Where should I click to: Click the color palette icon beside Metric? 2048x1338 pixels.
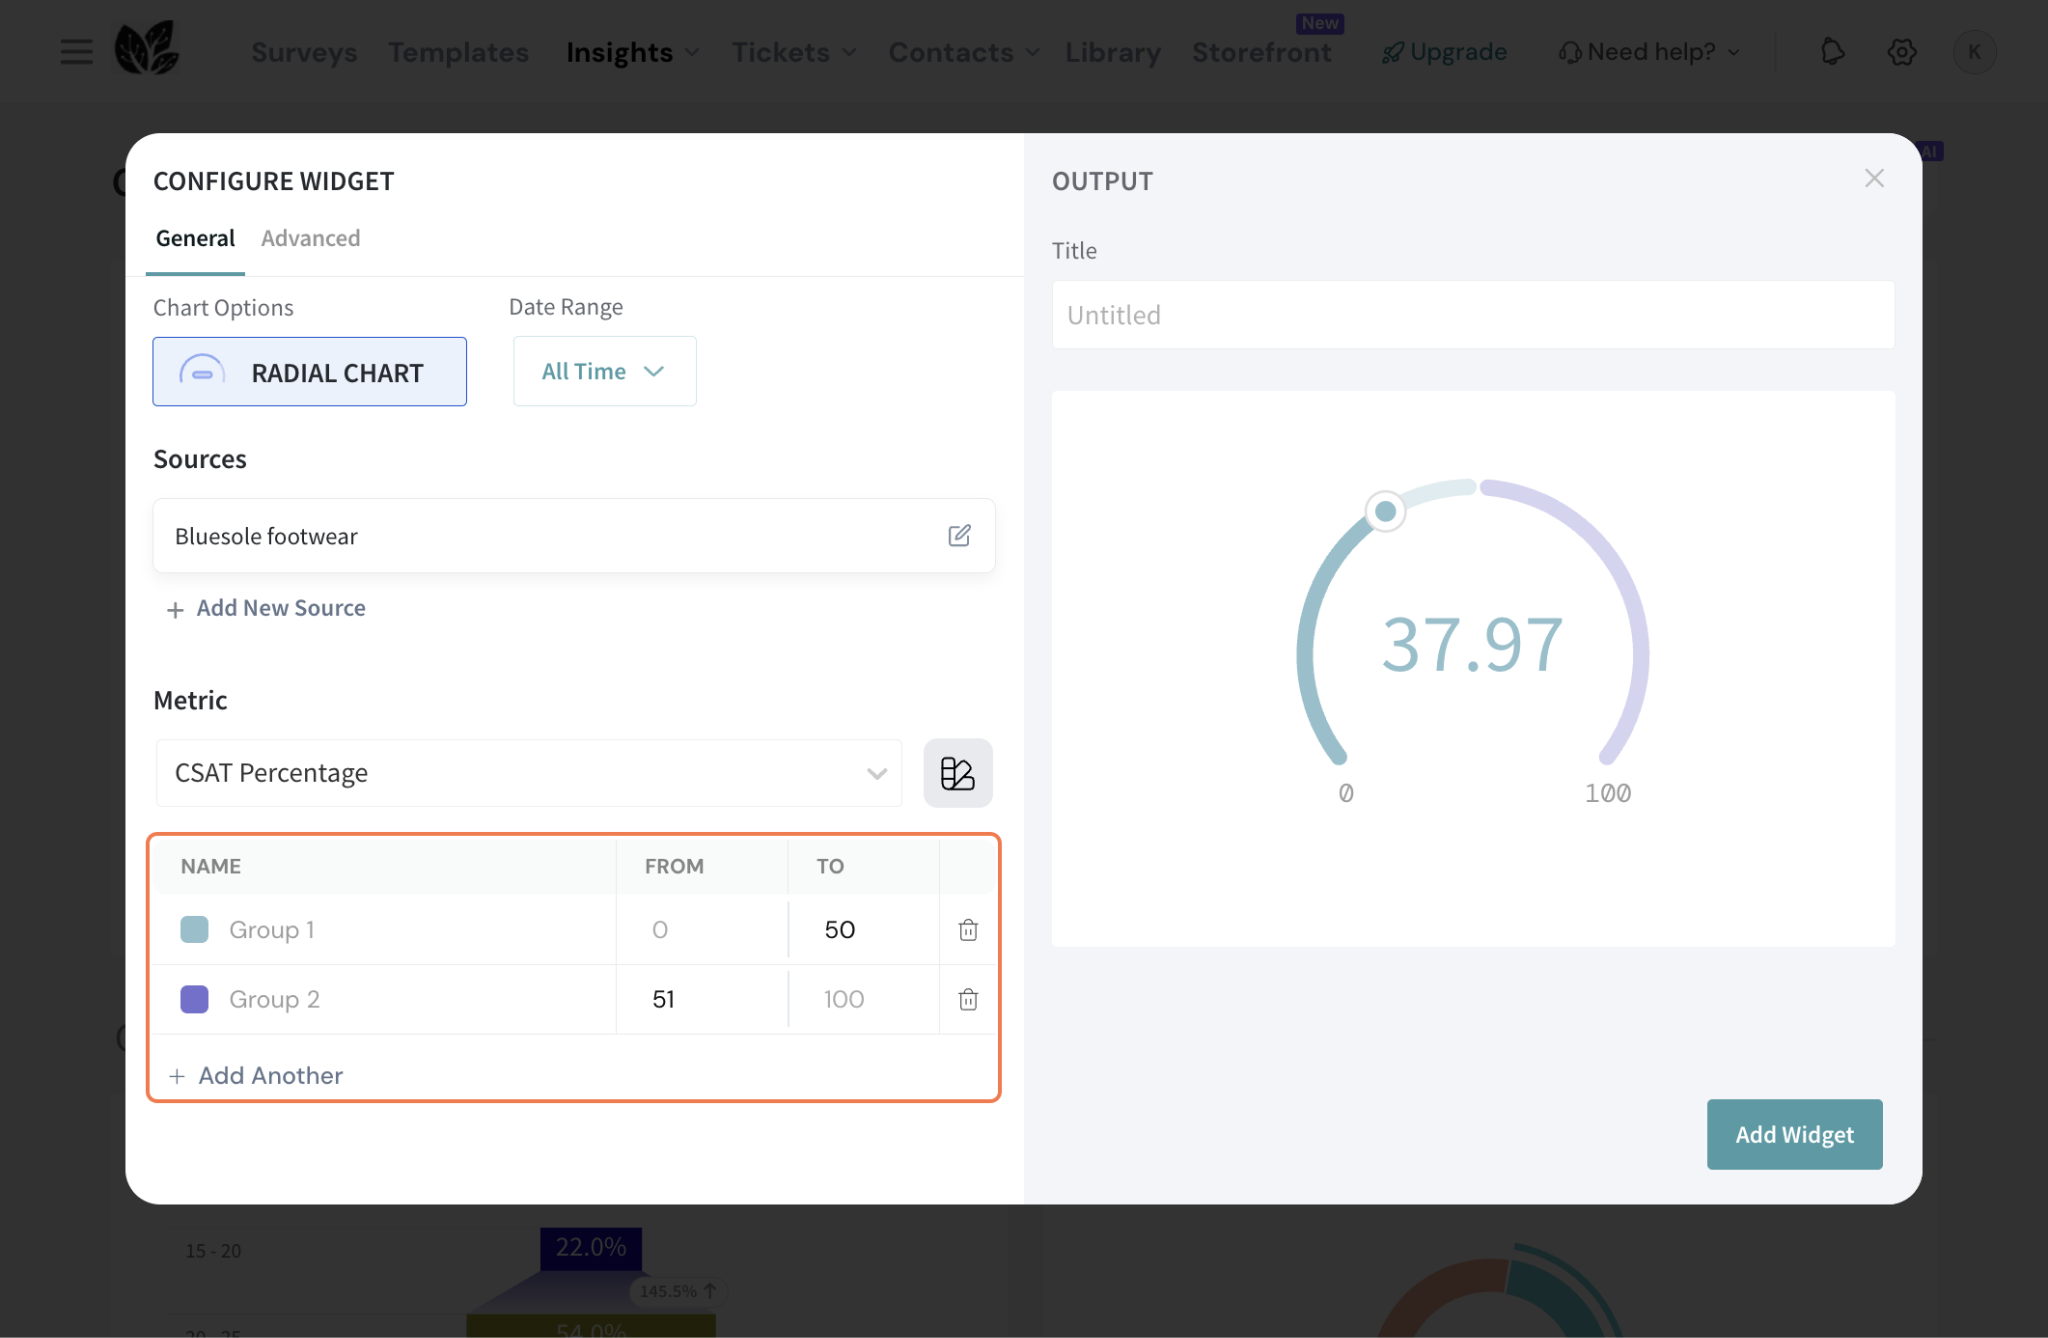pyautogui.click(x=957, y=773)
